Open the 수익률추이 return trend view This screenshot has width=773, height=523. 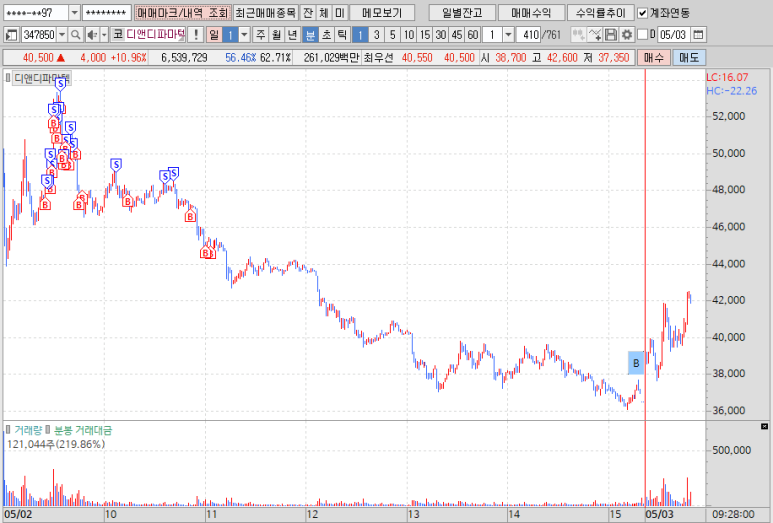[x=600, y=13]
